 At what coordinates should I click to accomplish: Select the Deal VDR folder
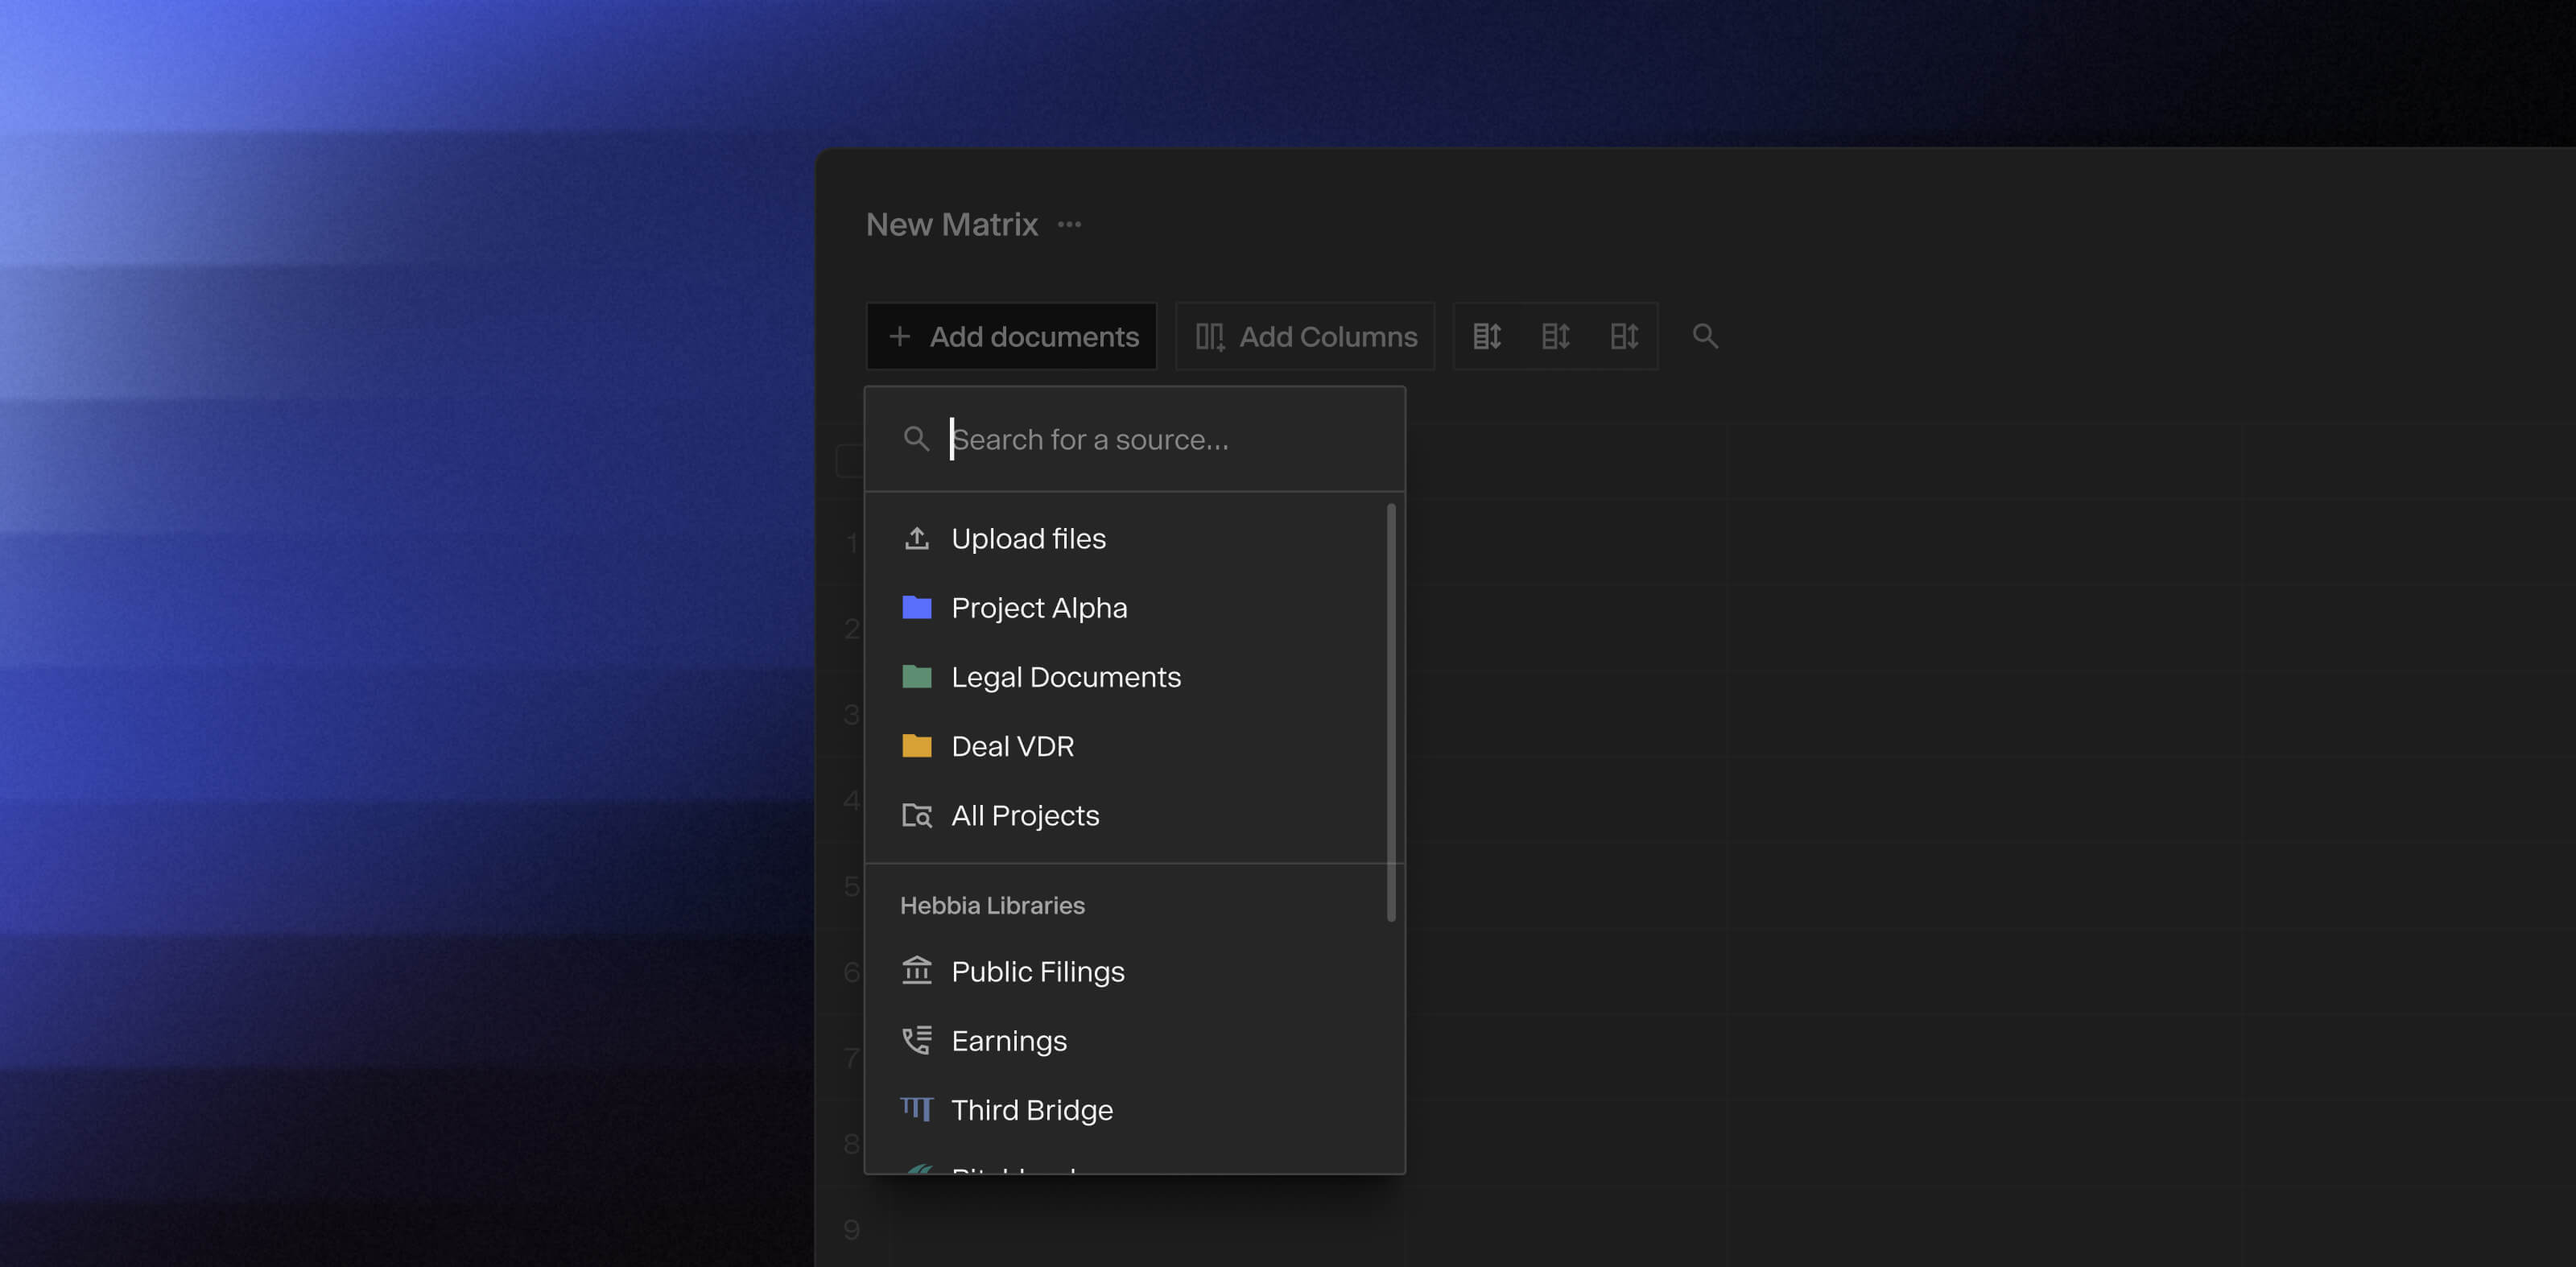click(x=1013, y=745)
